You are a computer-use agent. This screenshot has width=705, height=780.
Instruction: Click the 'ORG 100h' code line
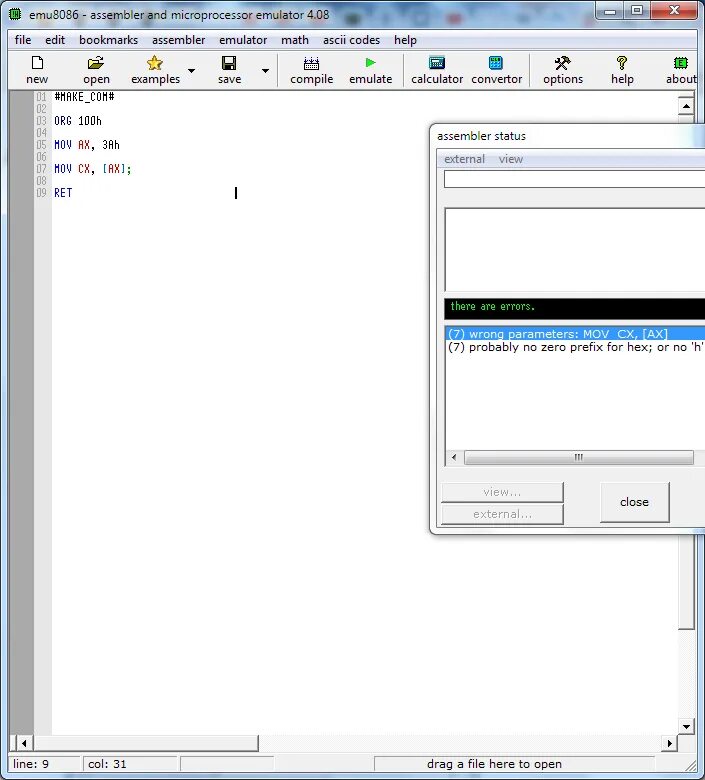[78, 121]
